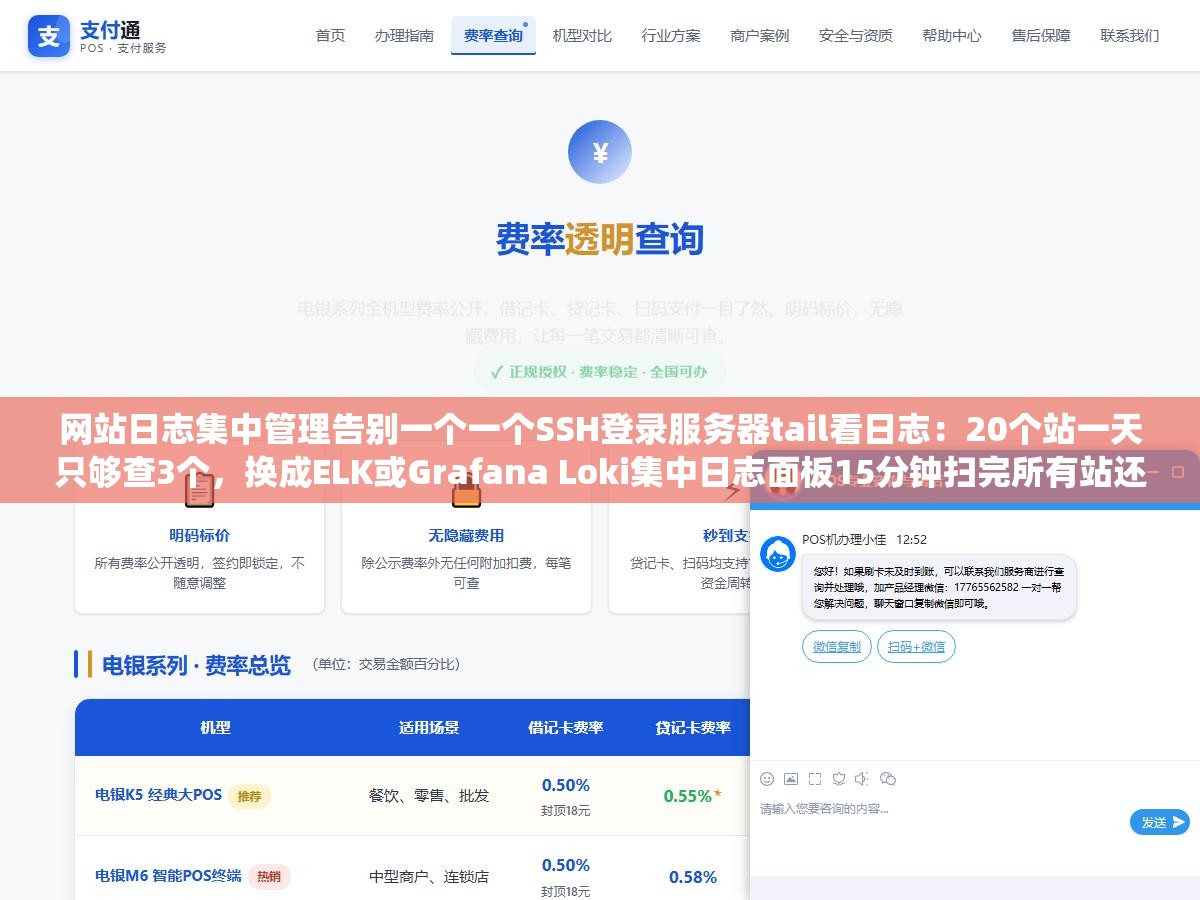Image resolution: width=1200 pixels, height=900 pixels.
Task: Click the WeChat icon in chat toolbar
Action: (887, 778)
